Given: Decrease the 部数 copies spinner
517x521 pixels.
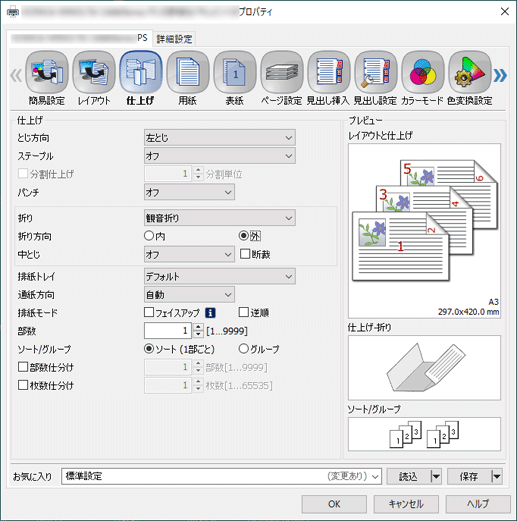Looking at the screenshot, I should click(x=198, y=335).
